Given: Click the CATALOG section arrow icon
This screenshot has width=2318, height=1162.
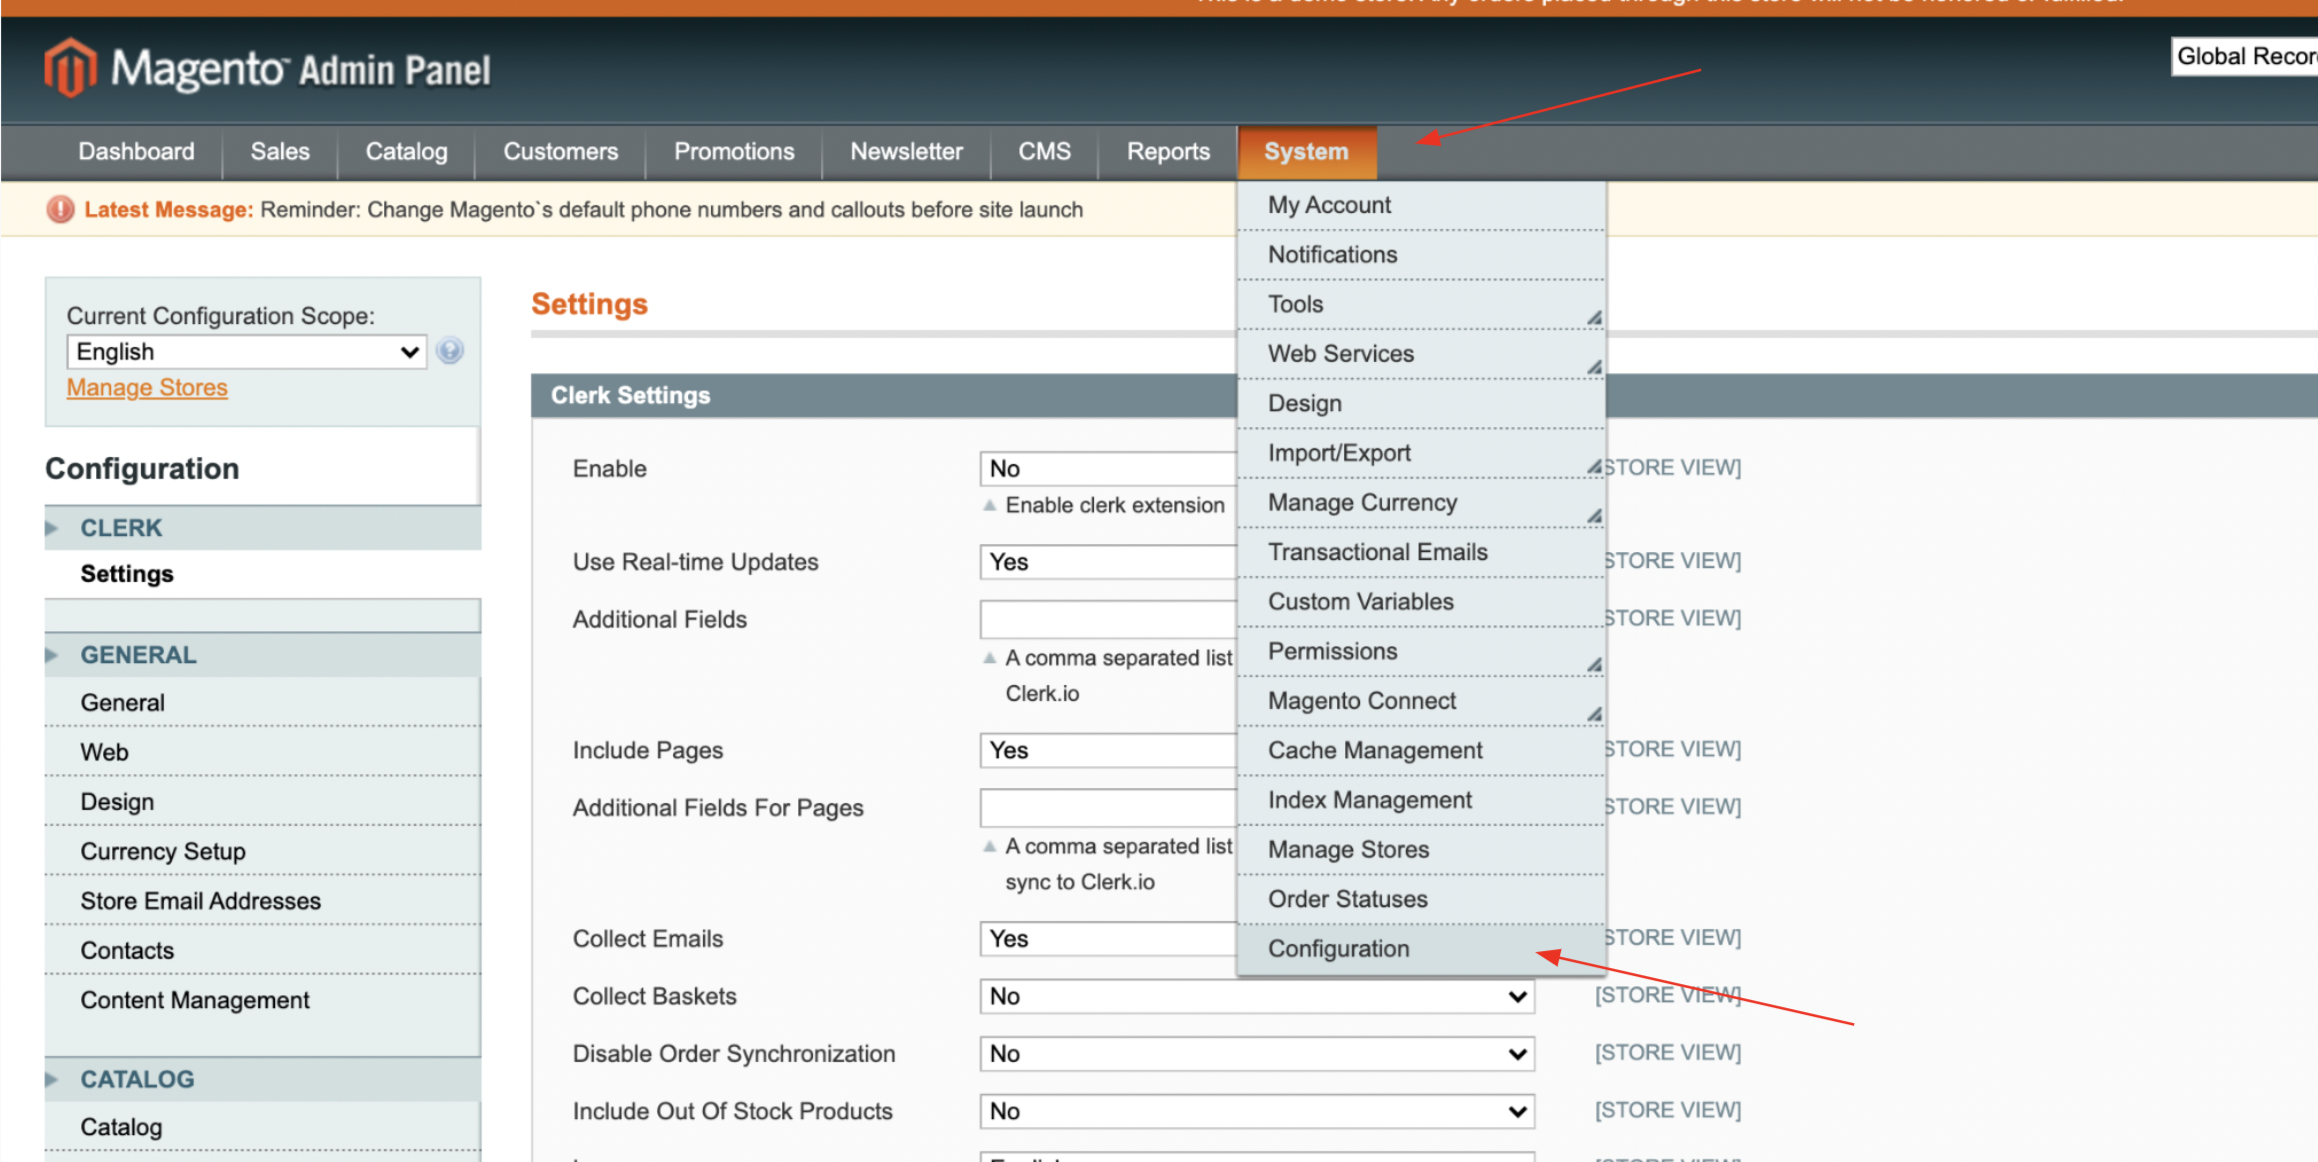Looking at the screenshot, I should tap(52, 1079).
